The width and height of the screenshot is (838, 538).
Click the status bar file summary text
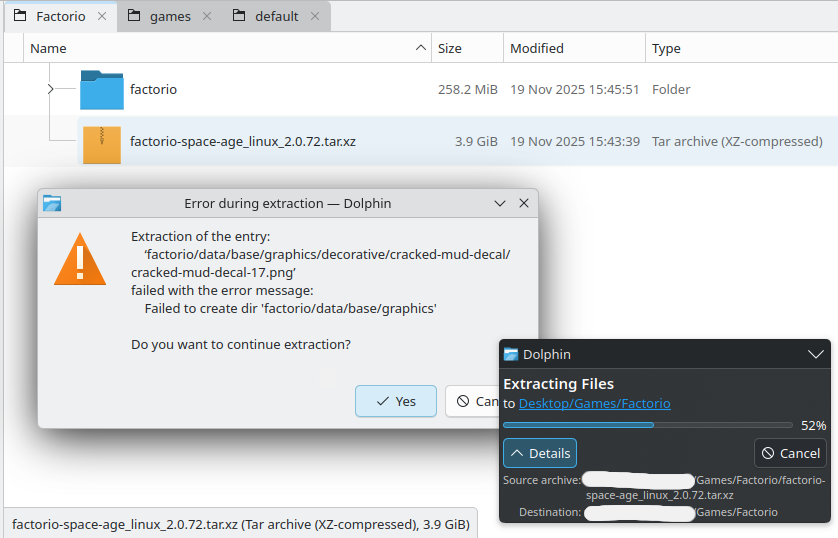240,525
